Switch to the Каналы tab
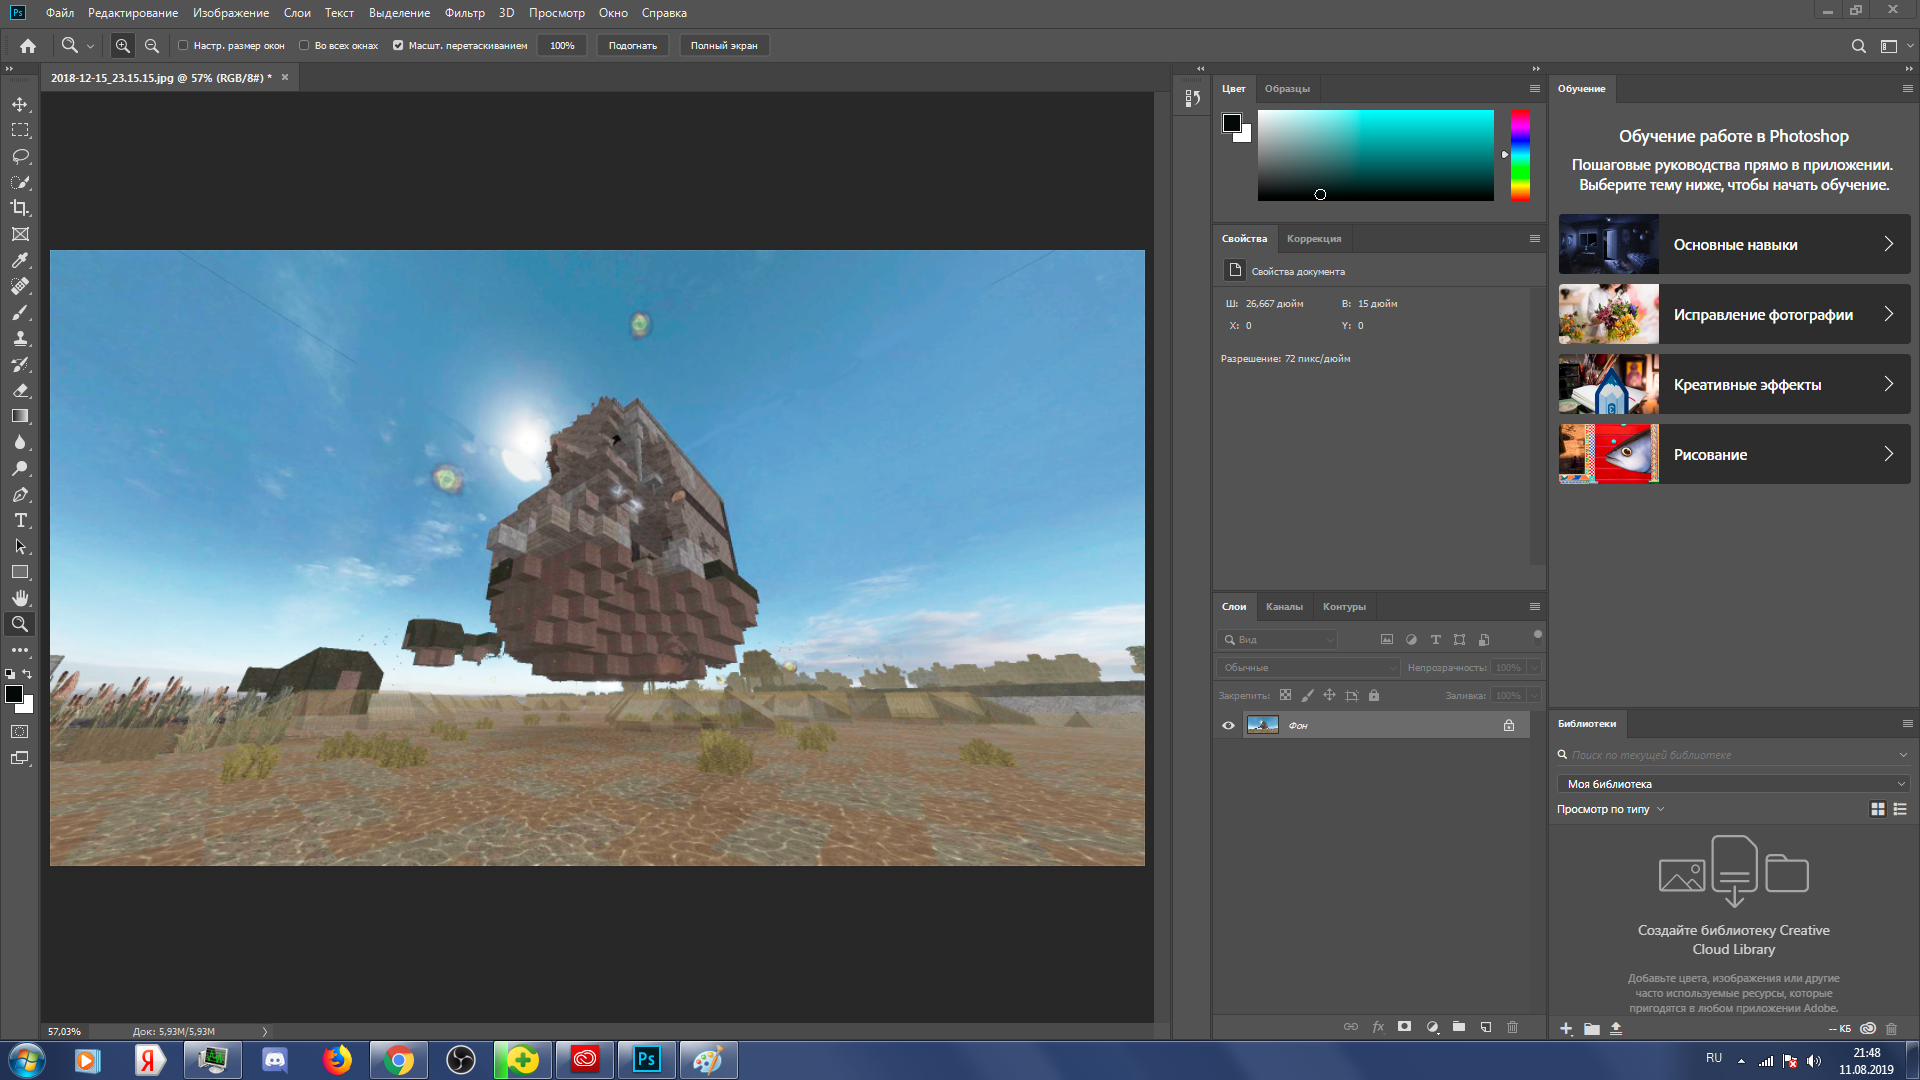 [x=1284, y=607]
